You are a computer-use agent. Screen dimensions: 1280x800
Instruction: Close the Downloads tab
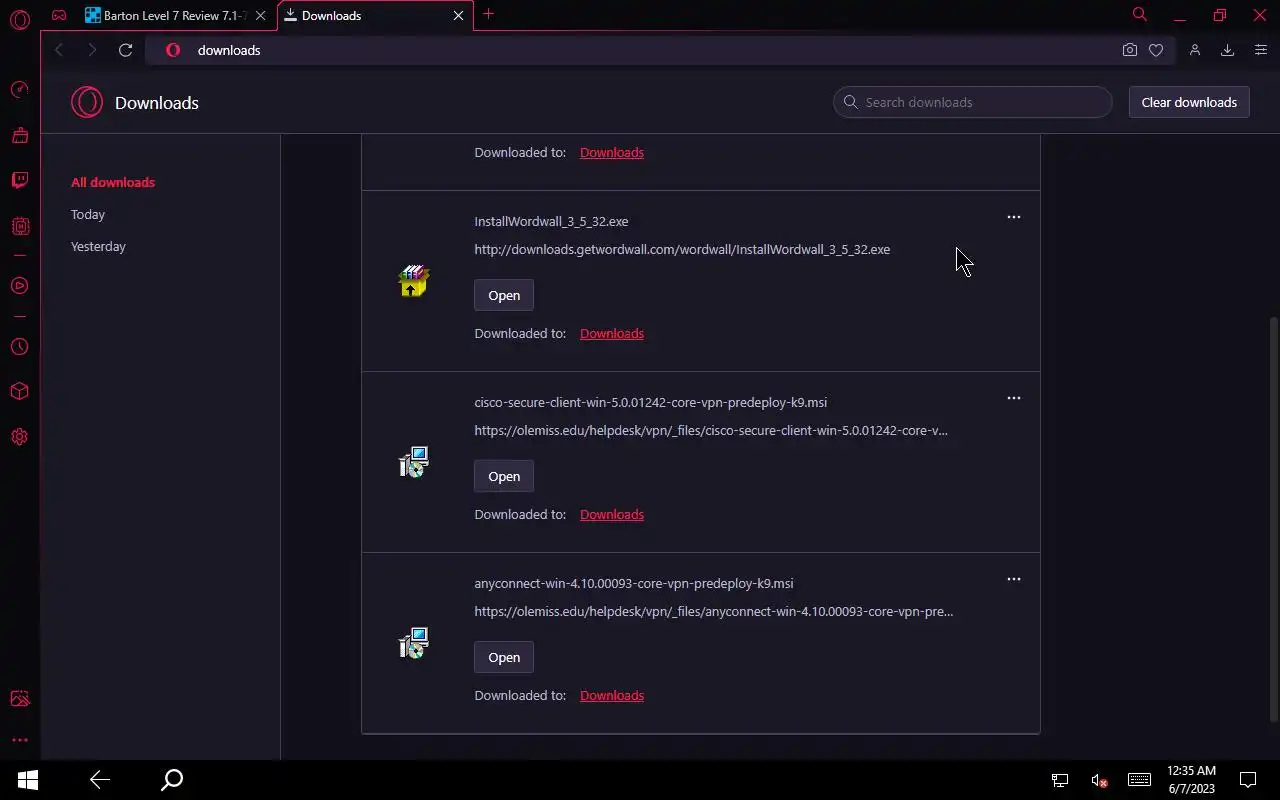tap(459, 16)
